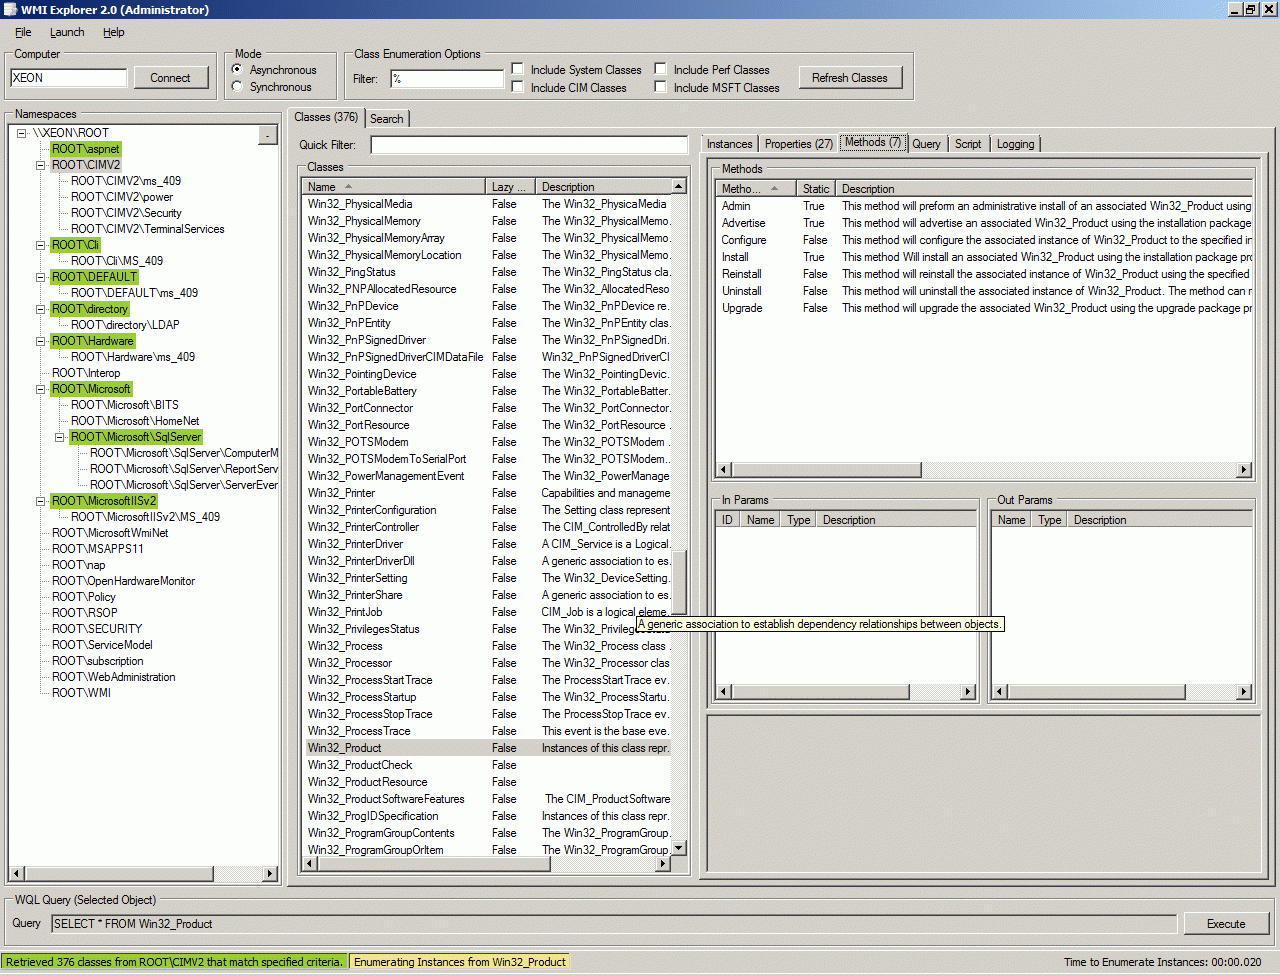
Task: Collapse the ROOT\Cli namespace node
Action: (x=41, y=245)
